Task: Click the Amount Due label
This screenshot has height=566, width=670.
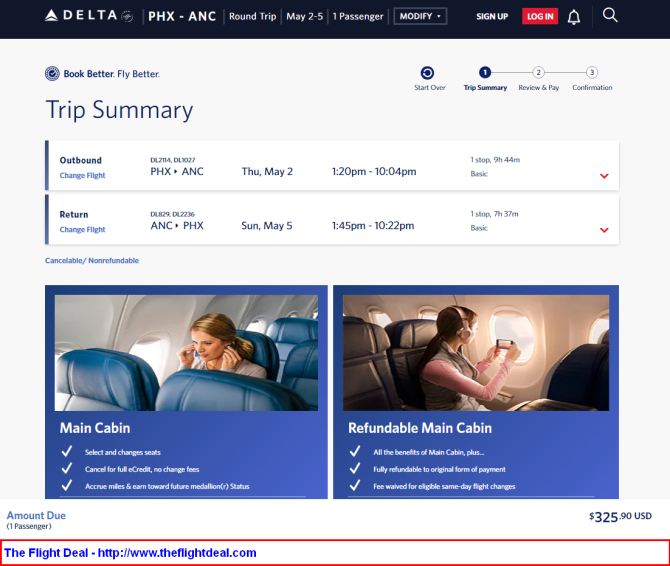Action: [36, 515]
